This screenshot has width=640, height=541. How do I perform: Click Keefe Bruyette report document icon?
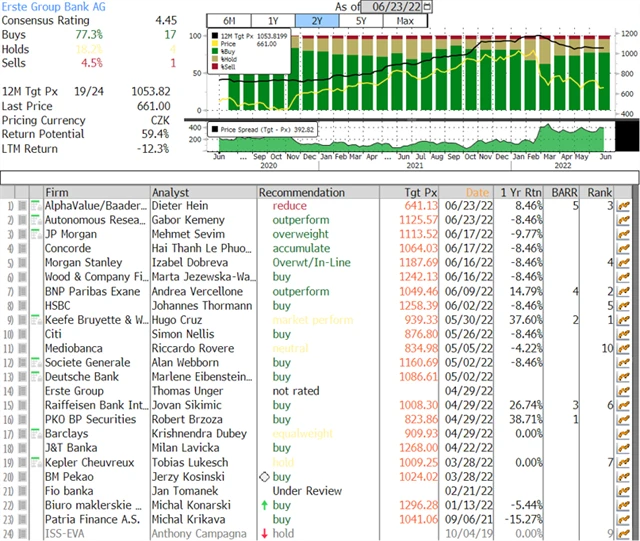point(35,320)
